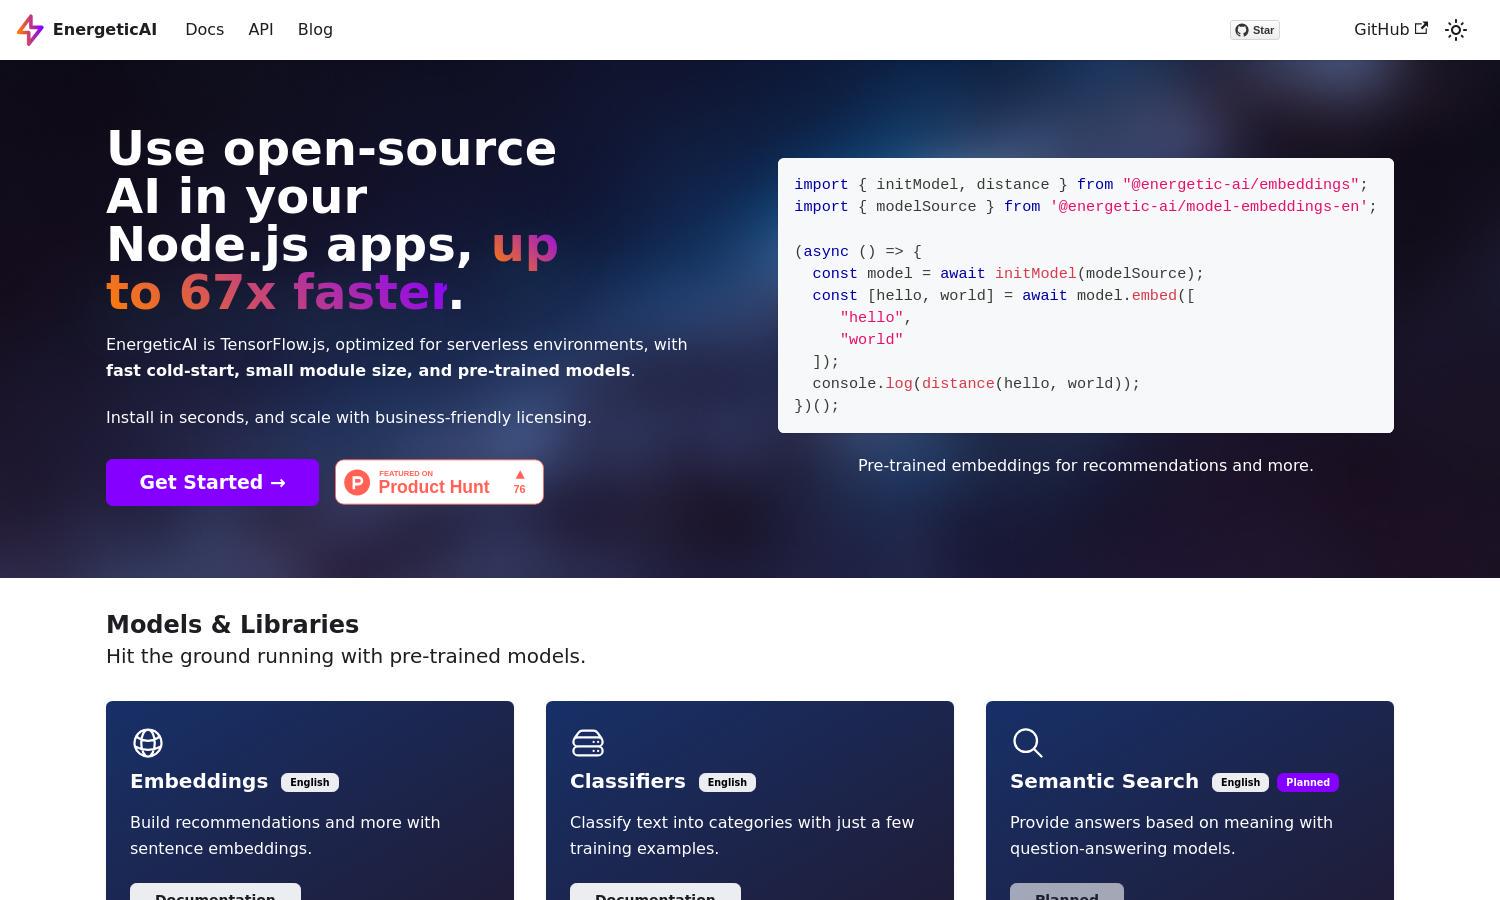
Task: Click 'up to 67x faster' gradient headline text
Action: click(x=332, y=268)
